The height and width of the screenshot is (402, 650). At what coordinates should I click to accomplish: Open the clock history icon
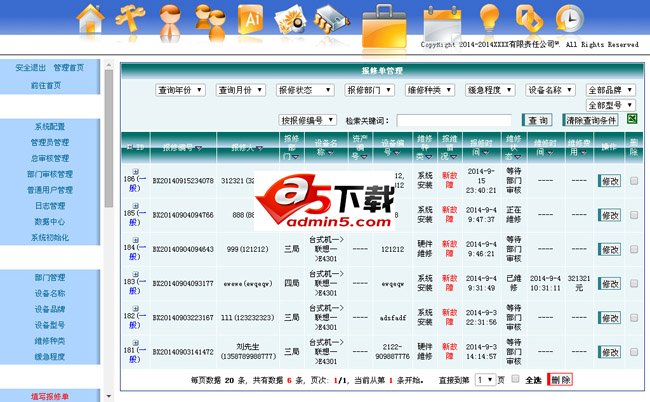[570, 18]
